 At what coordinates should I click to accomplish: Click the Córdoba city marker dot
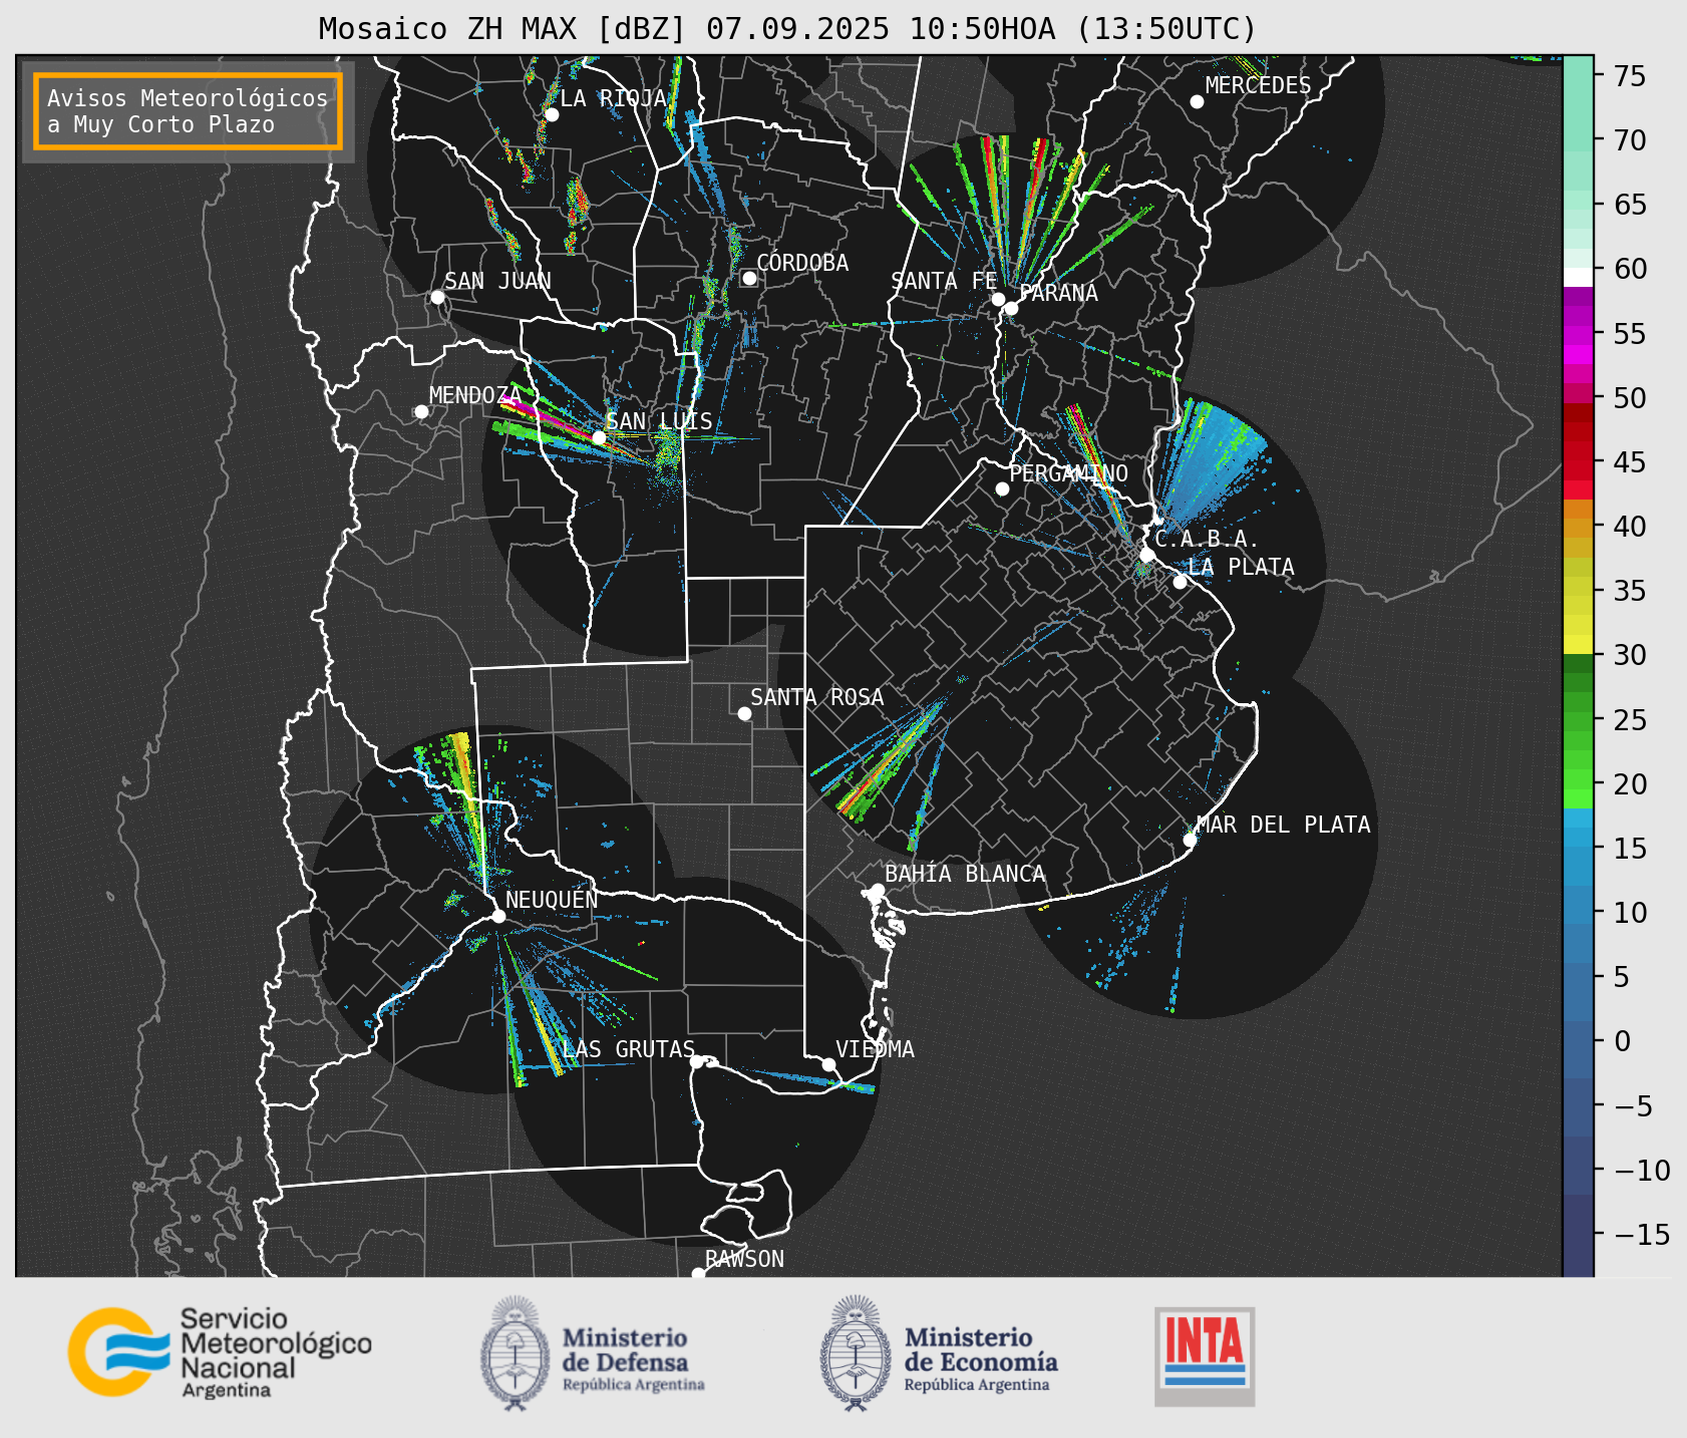[x=749, y=278]
